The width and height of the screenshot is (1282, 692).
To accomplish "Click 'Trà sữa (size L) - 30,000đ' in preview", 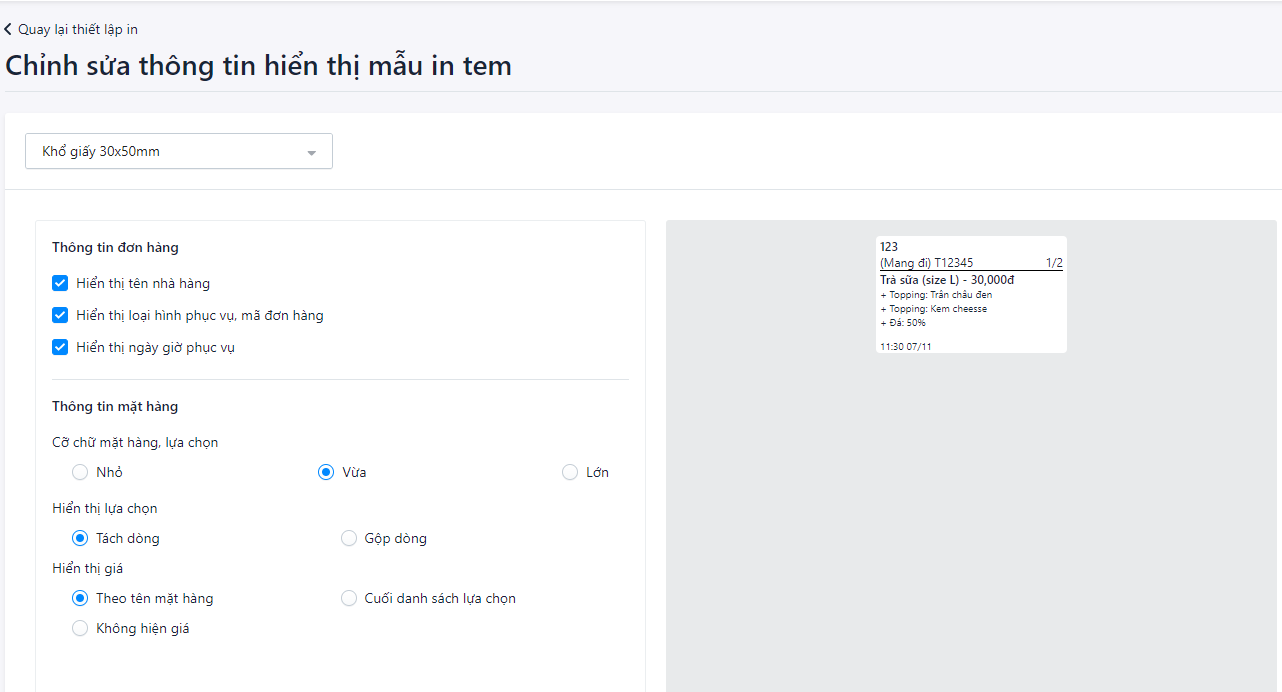I will click(946, 281).
